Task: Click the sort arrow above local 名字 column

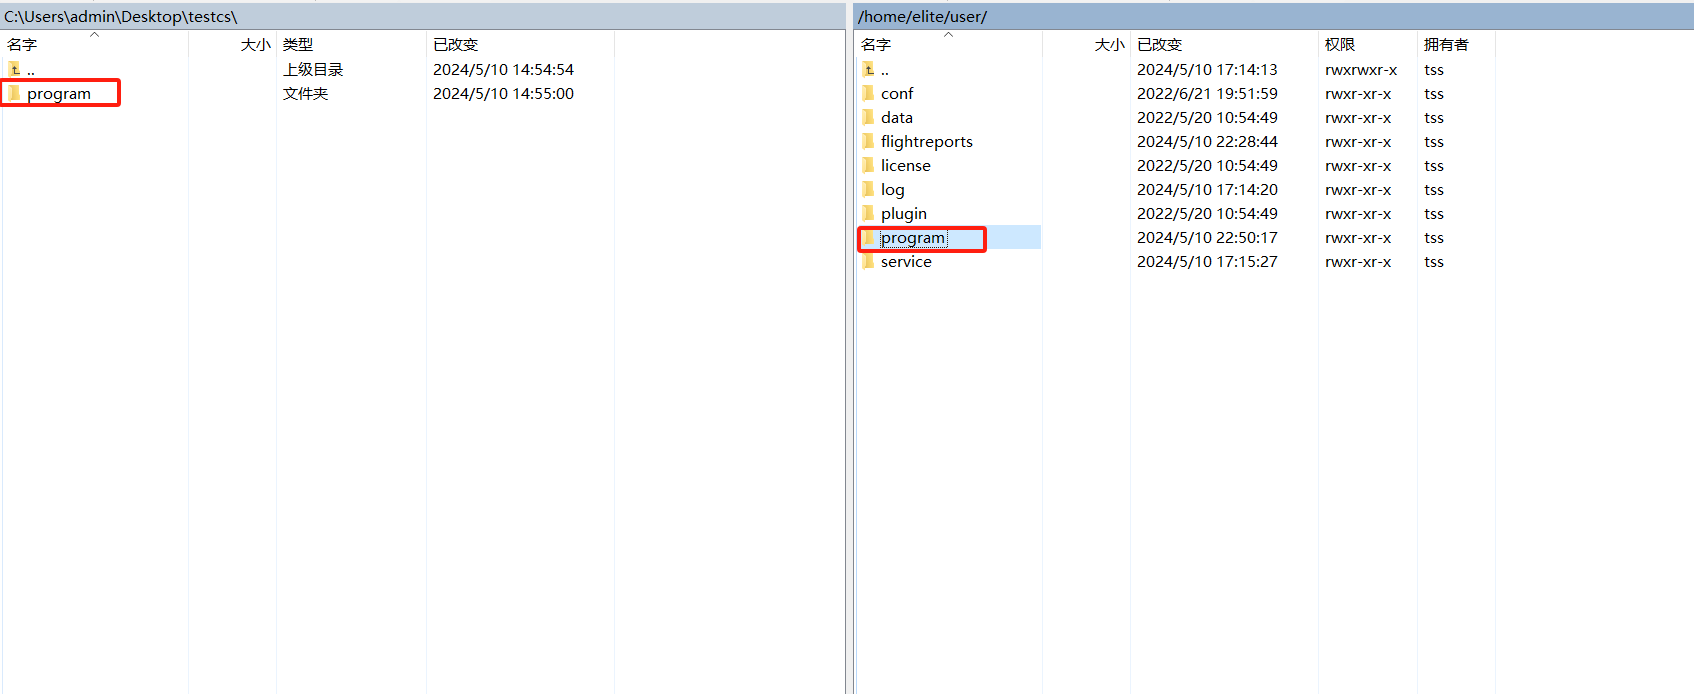Action: [x=95, y=35]
